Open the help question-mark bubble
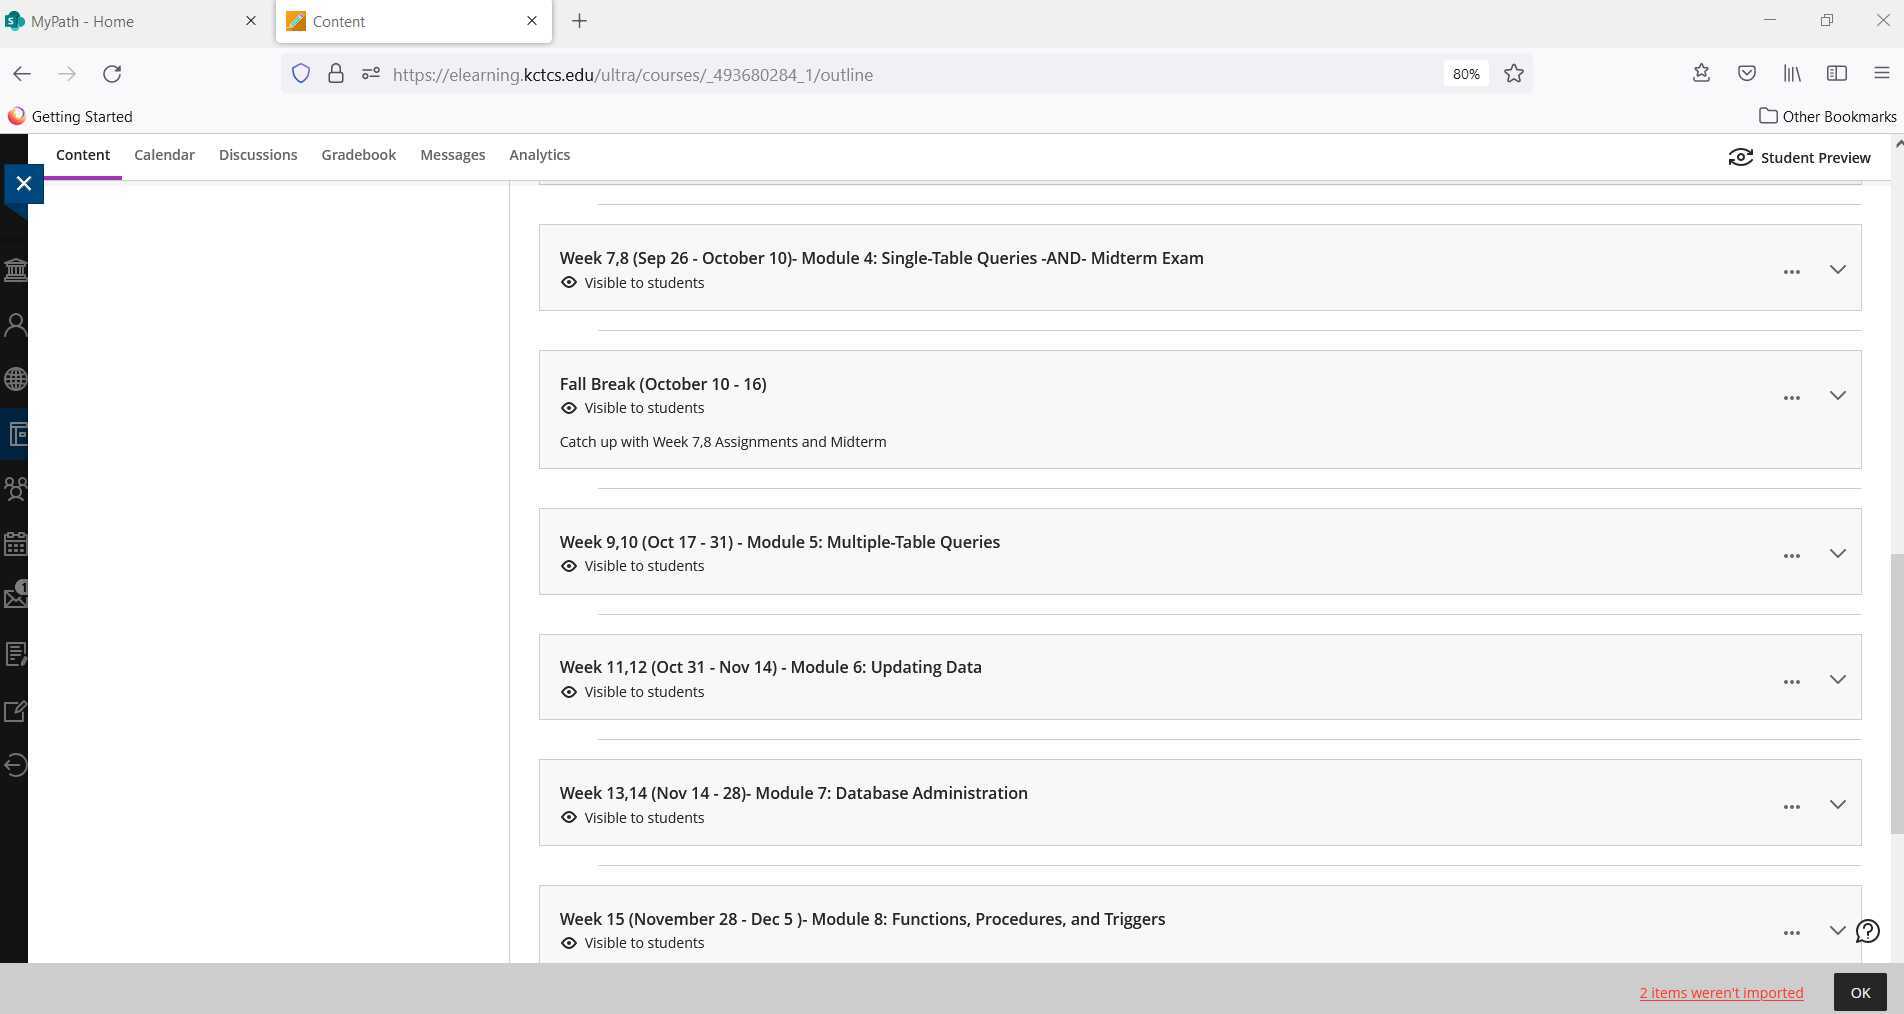Screen dimensions: 1904x1014 click(1866, 931)
